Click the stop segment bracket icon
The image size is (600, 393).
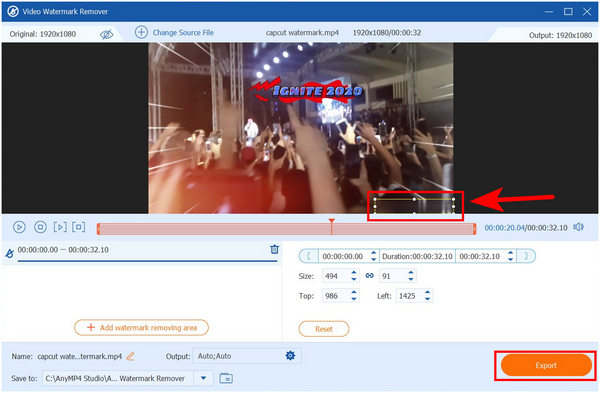pos(79,227)
